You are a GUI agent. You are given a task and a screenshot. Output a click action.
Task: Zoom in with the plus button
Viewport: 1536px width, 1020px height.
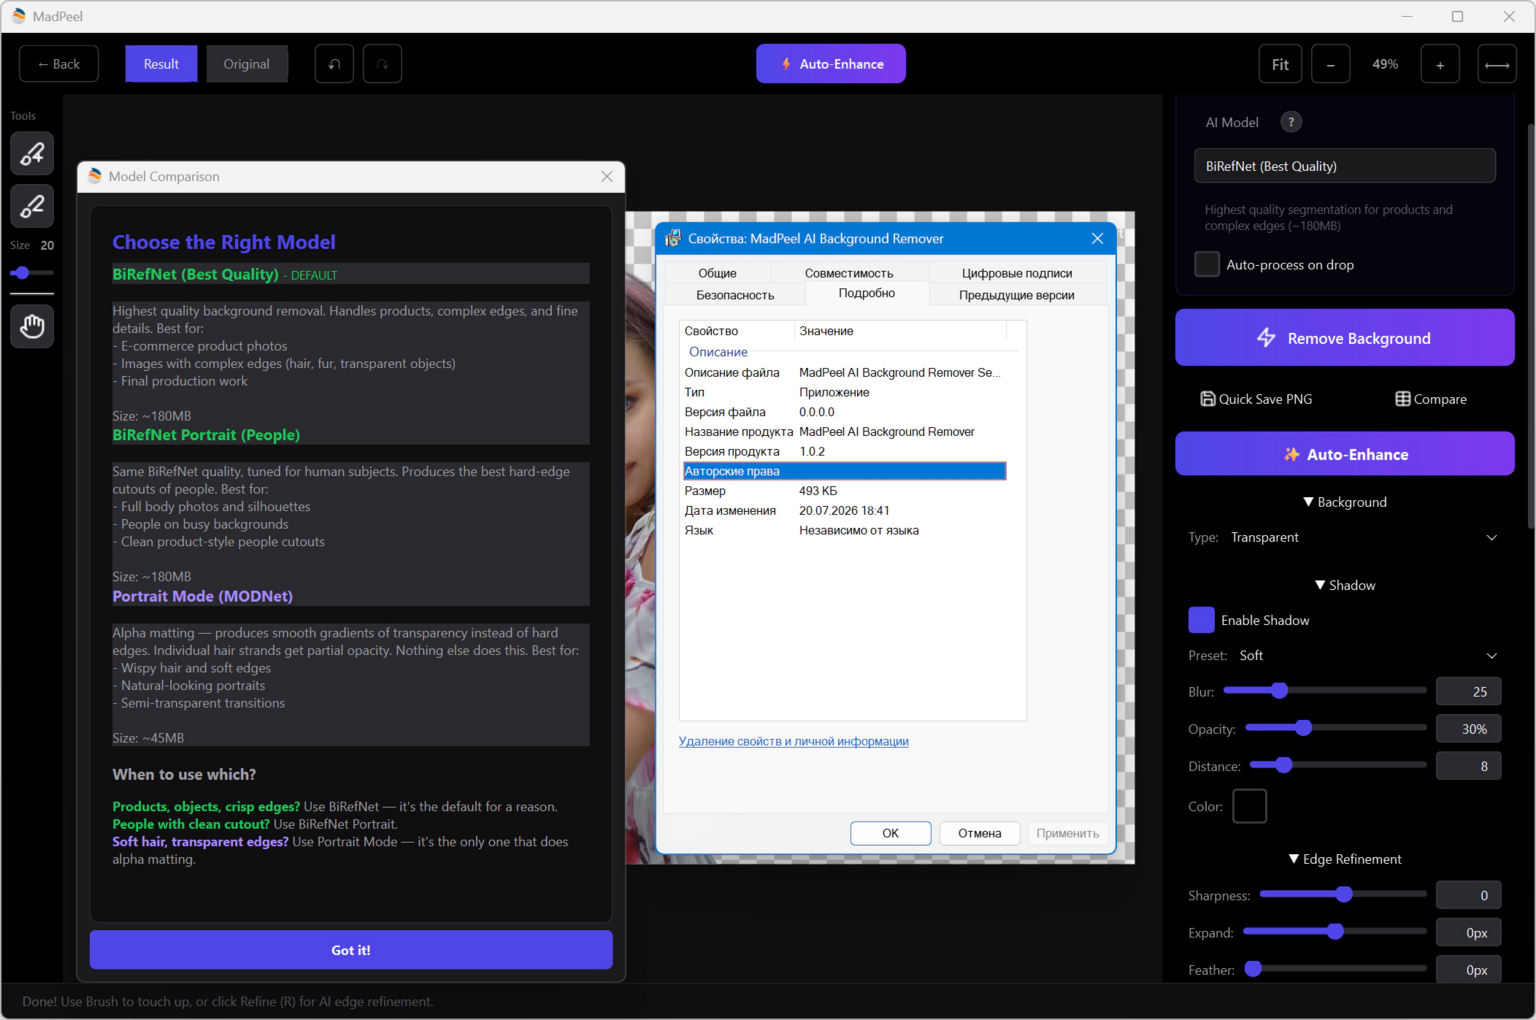[1440, 64]
